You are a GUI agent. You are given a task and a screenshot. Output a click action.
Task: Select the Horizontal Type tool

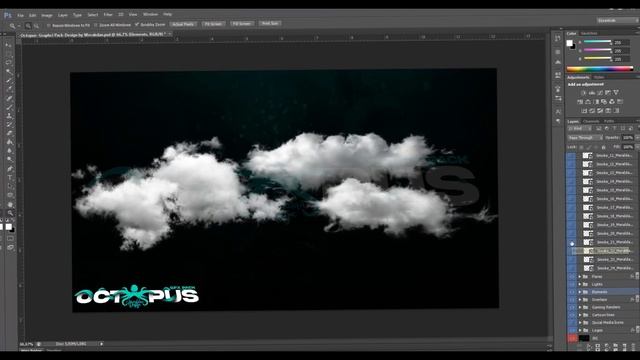9,178
